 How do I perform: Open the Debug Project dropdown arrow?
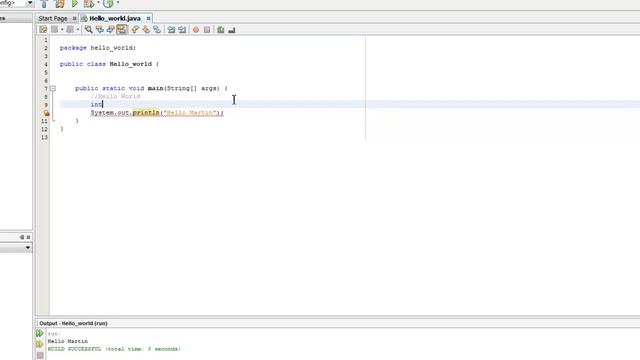(x=98, y=3)
